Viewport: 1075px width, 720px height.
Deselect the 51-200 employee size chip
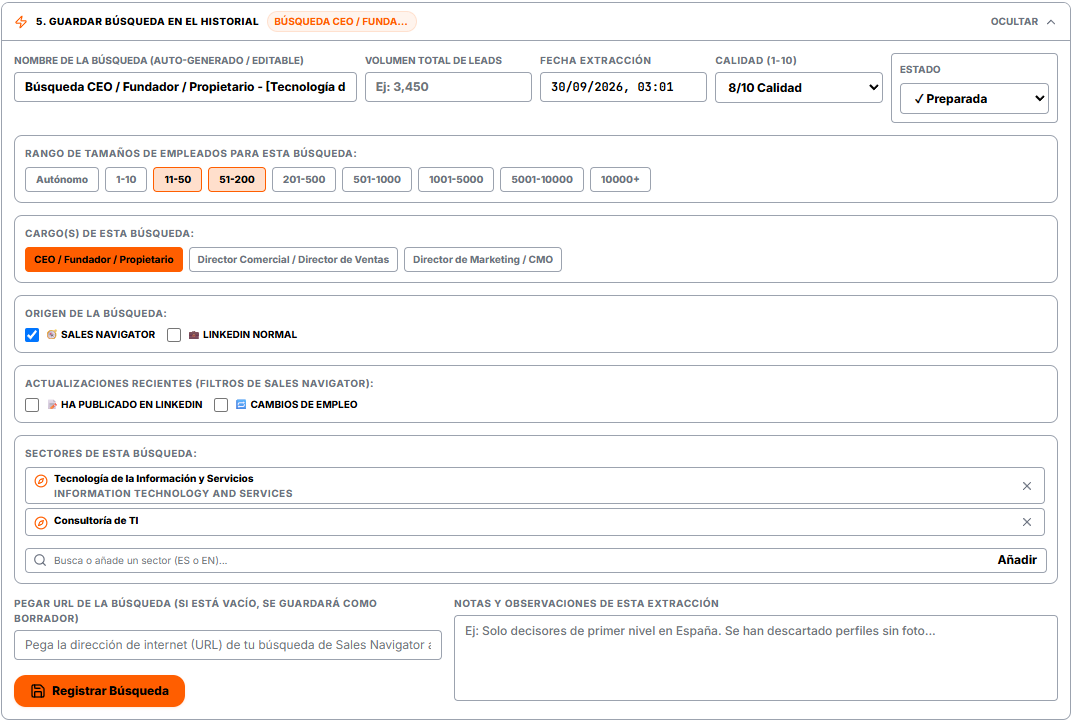tap(237, 180)
